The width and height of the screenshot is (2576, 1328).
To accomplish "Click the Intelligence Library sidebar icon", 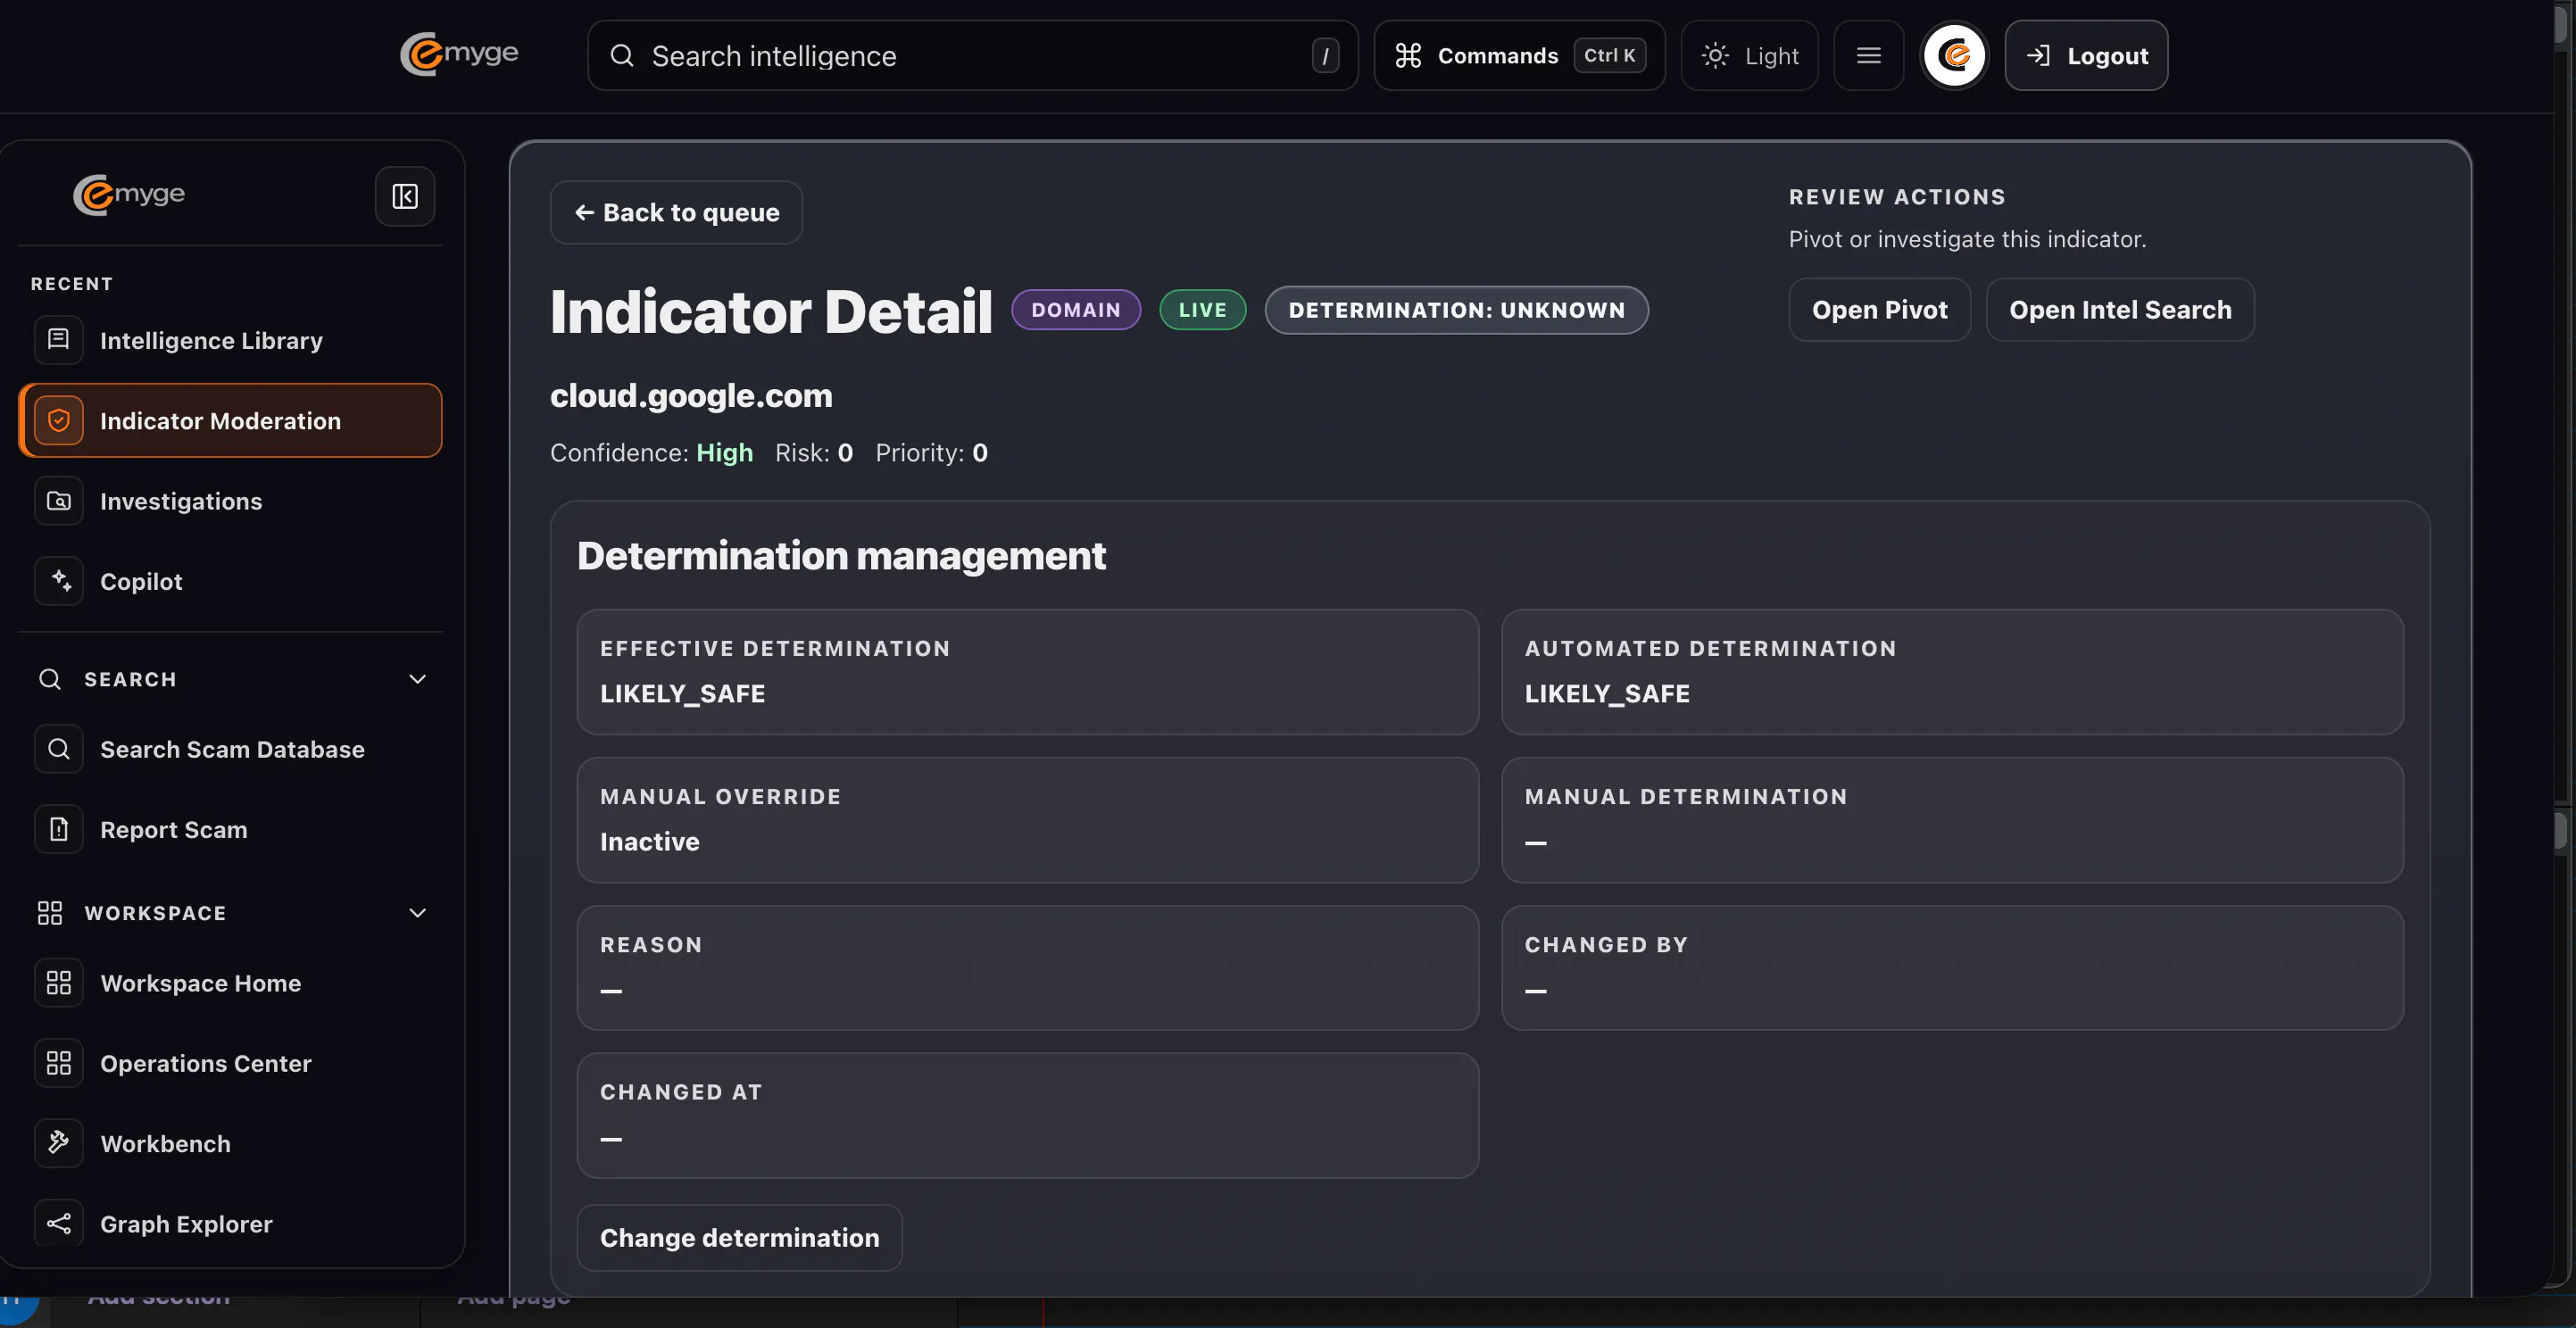I will (59, 340).
